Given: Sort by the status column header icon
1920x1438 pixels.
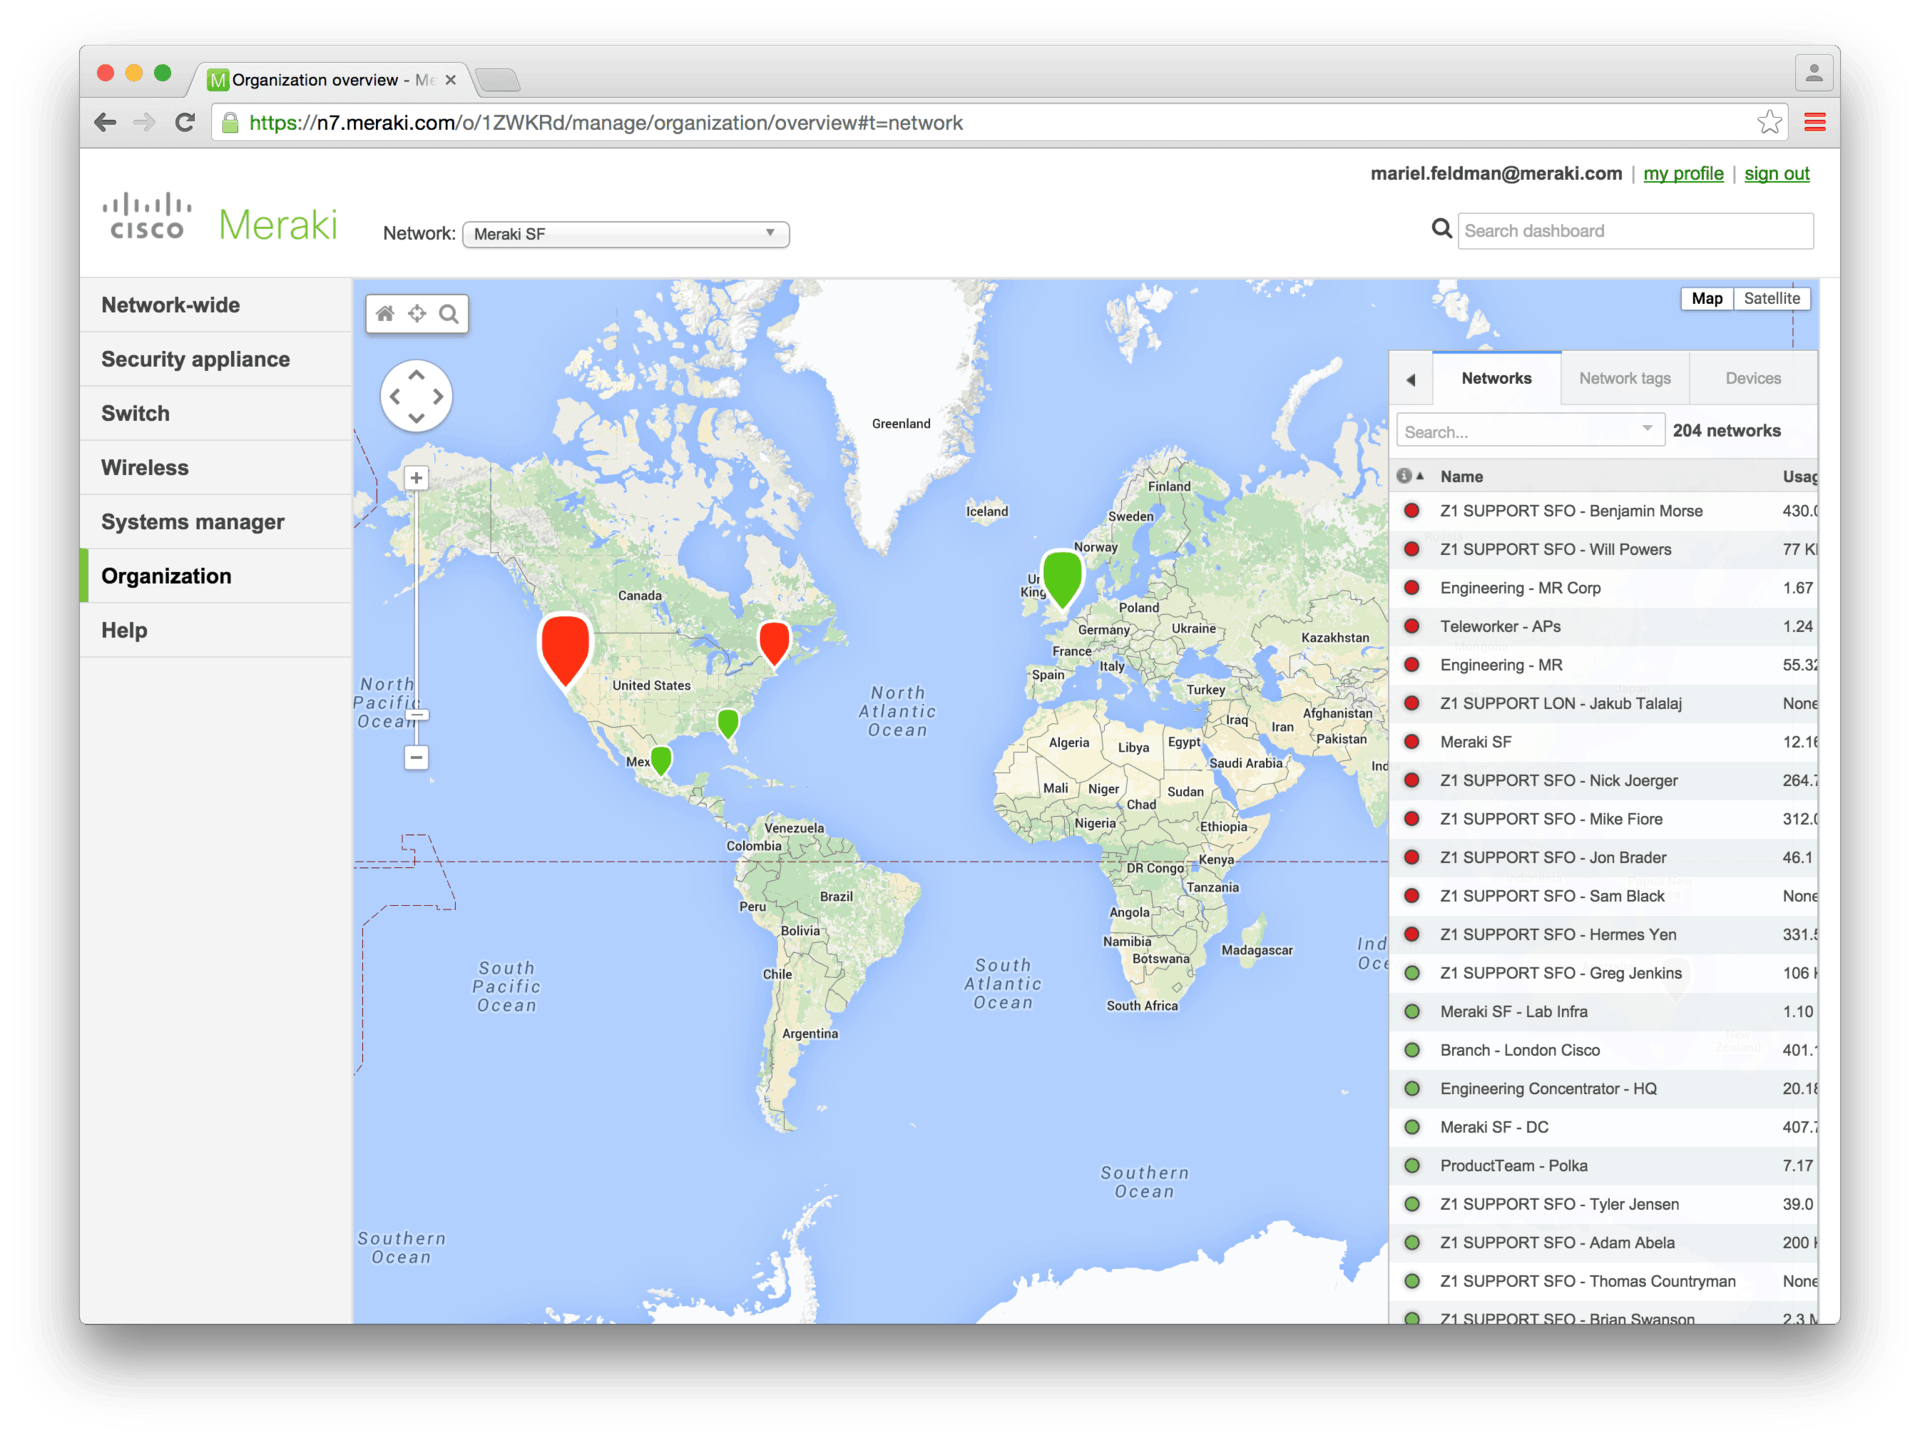Looking at the screenshot, I should [1409, 476].
